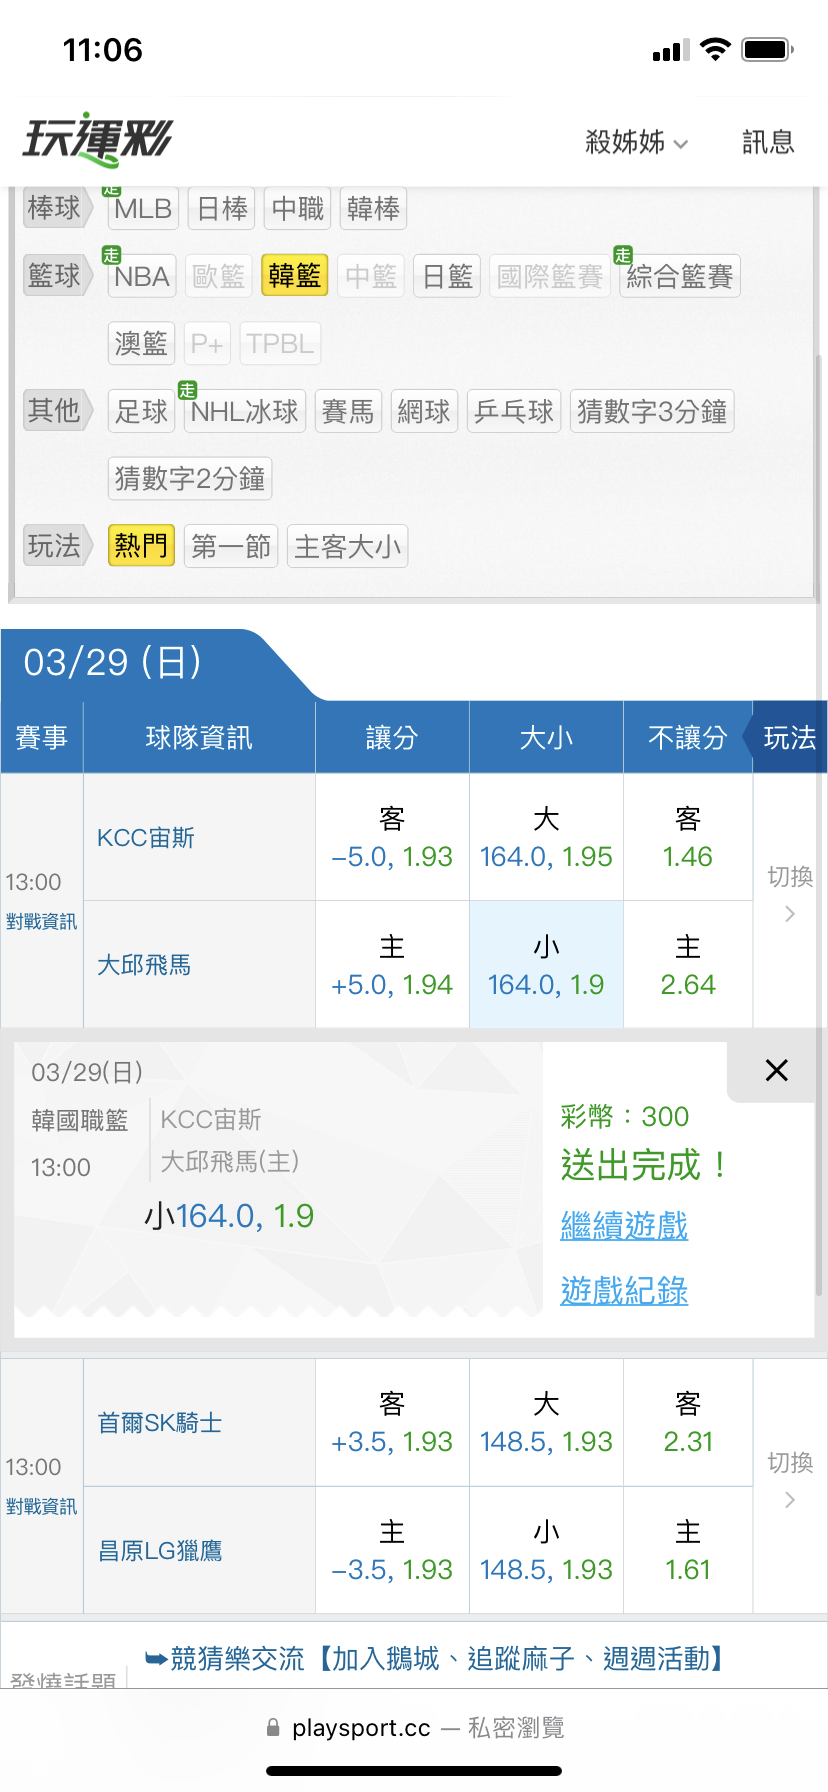The height and width of the screenshot is (1792, 828).
Task: Select the 澳籃 league filter
Action: pos(141,343)
